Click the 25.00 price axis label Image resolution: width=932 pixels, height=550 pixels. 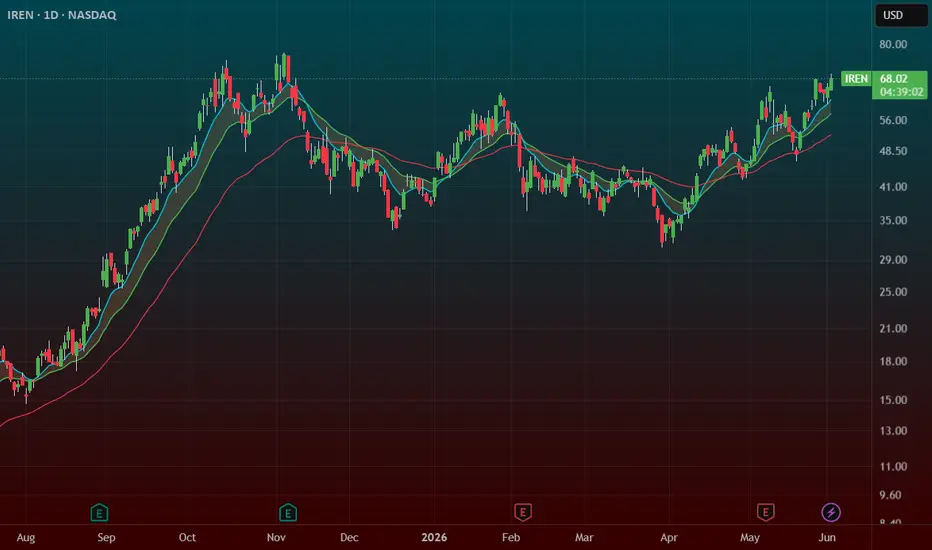(893, 291)
